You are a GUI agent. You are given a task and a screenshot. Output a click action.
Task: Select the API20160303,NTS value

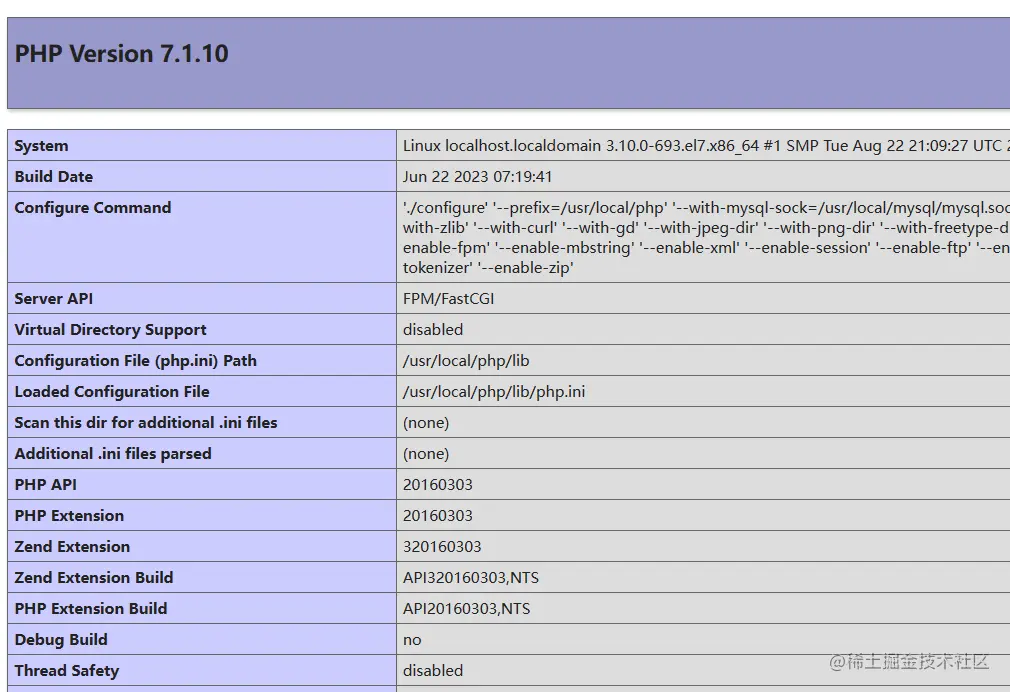466,608
